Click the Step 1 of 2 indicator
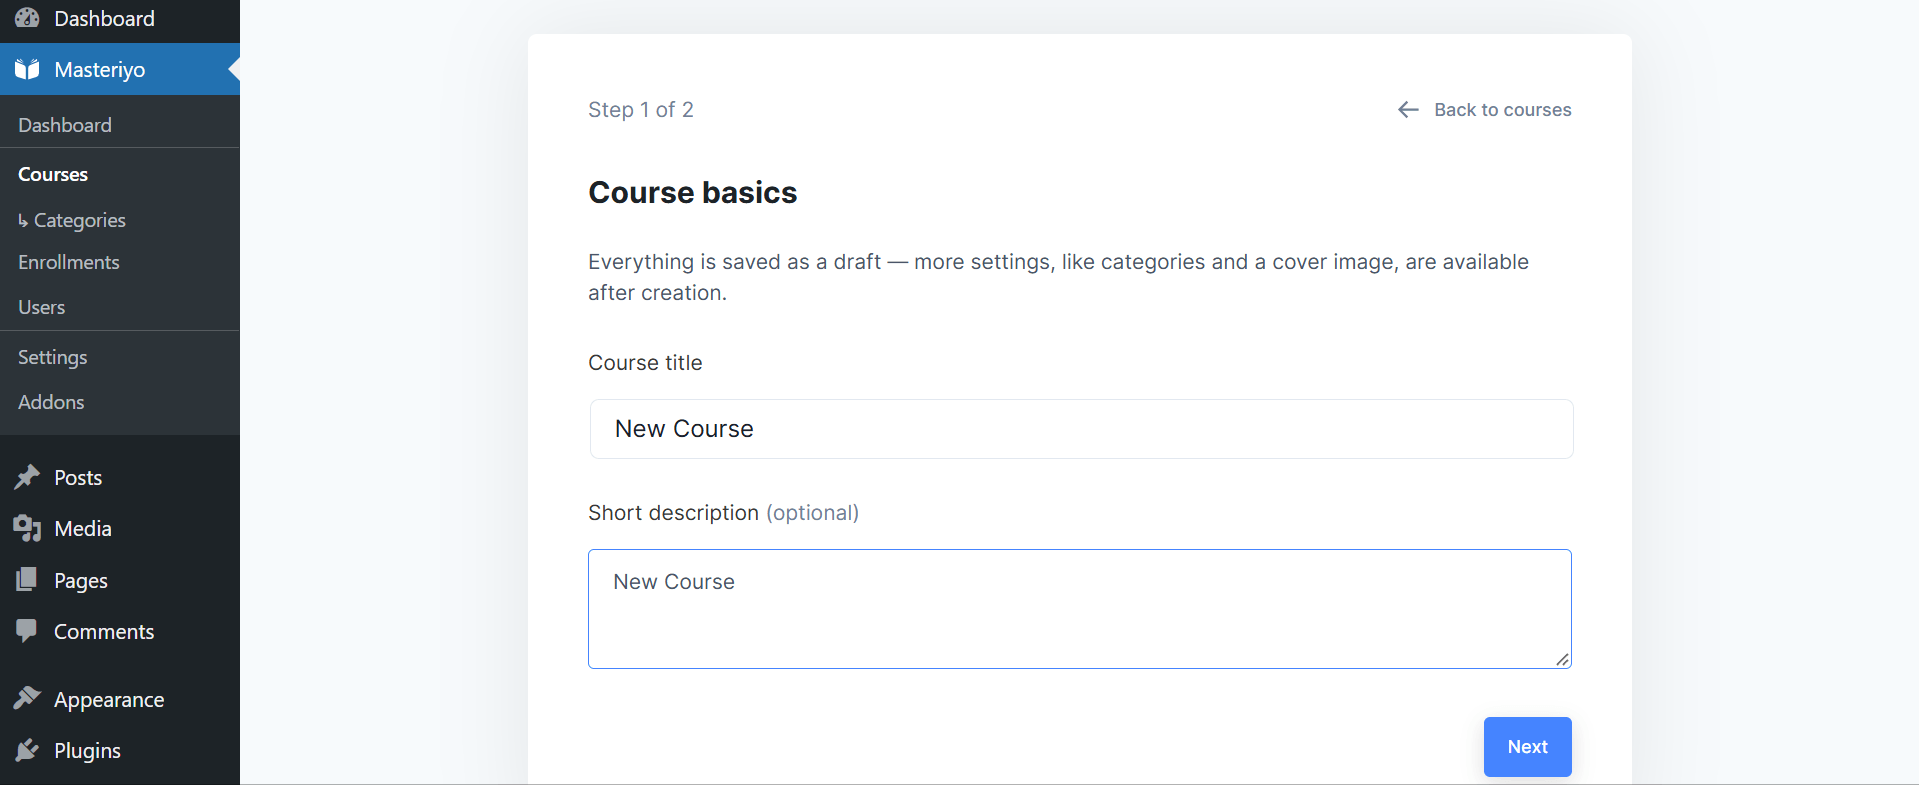This screenshot has width=1919, height=785. 641,110
